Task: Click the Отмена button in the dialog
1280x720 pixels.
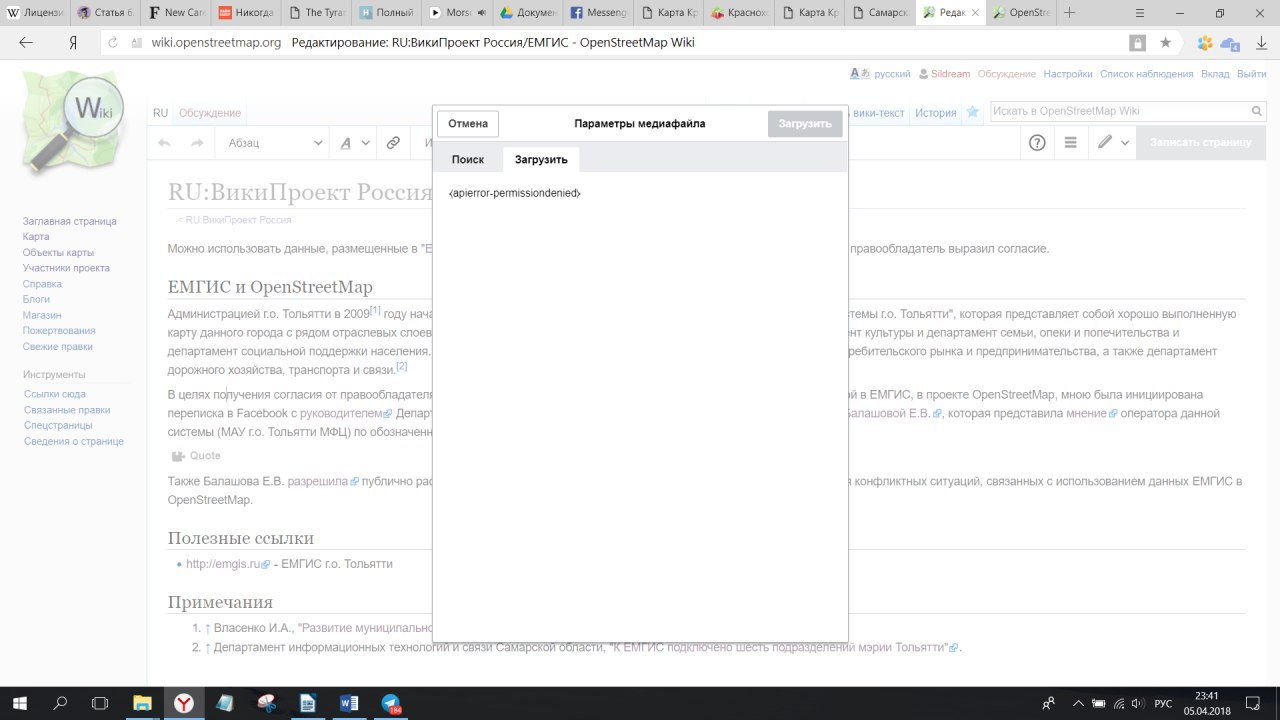Action: click(468, 124)
